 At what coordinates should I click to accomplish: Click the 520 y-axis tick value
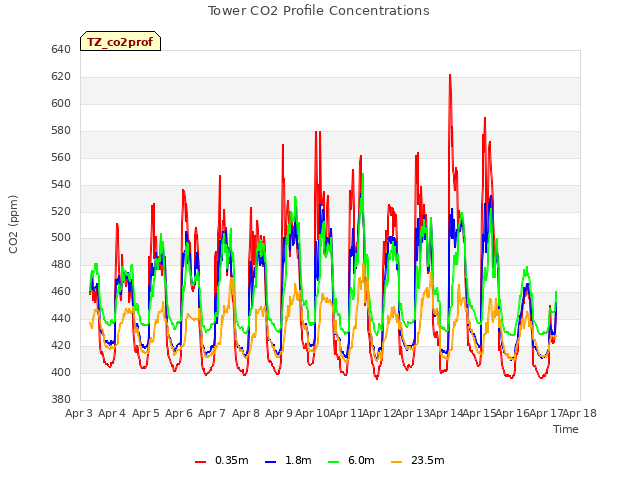point(61,211)
